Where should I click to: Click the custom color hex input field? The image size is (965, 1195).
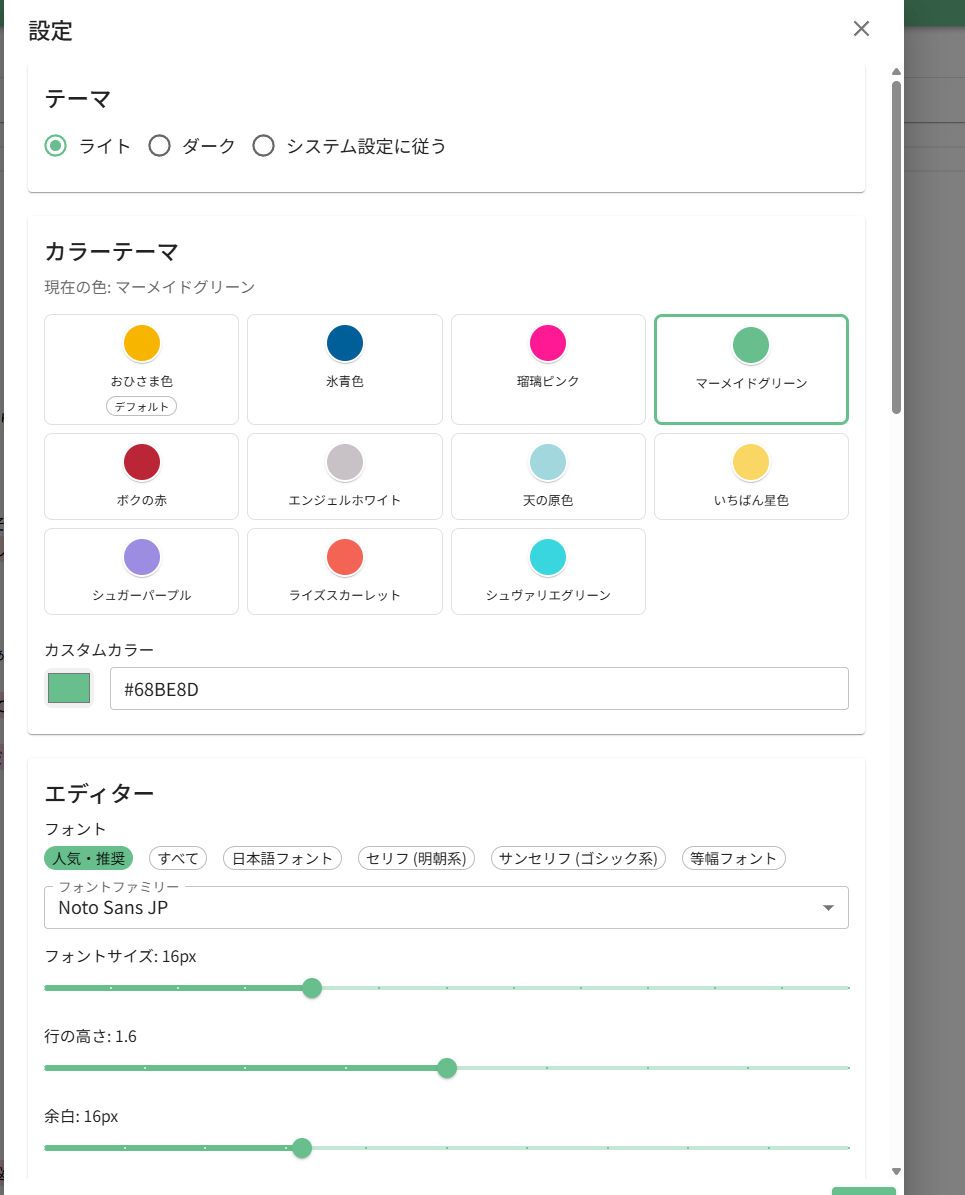(478, 689)
